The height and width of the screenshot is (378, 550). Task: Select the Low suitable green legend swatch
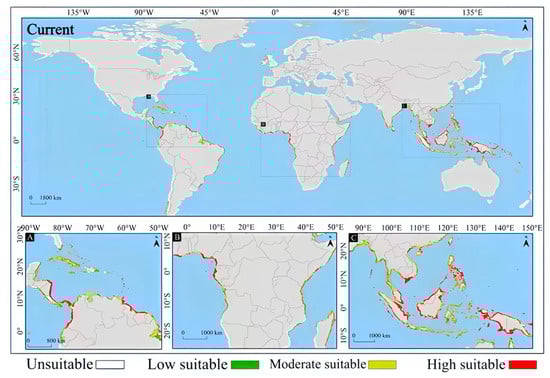point(245,365)
